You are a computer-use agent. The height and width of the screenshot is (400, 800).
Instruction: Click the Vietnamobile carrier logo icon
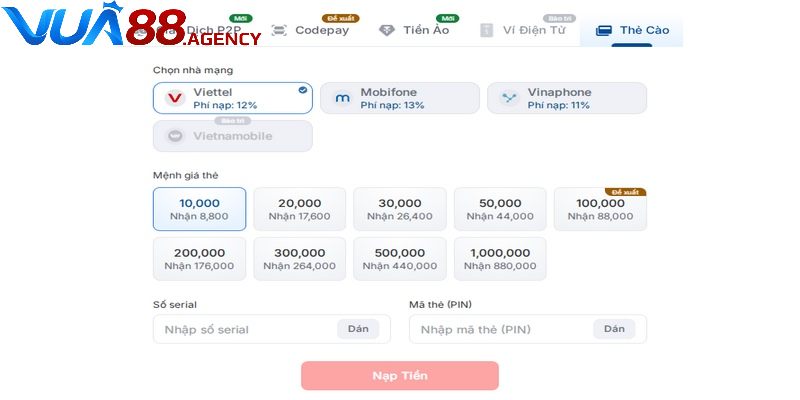coord(175,136)
